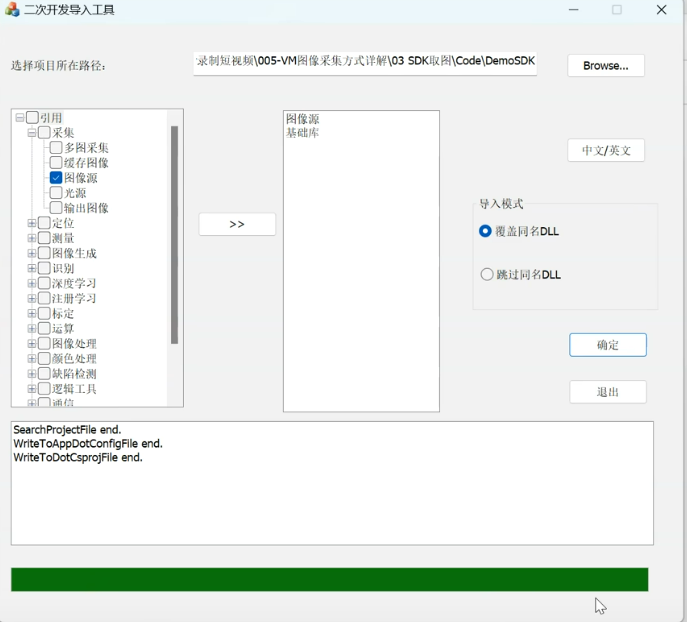The image size is (687, 622).
Task: Click the Browse... button
Action: click(x=606, y=66)
